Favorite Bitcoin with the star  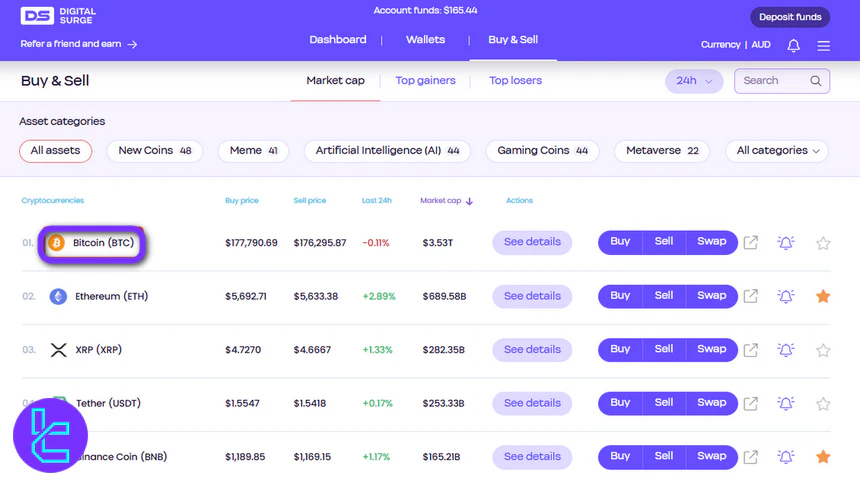pos(823,243)
